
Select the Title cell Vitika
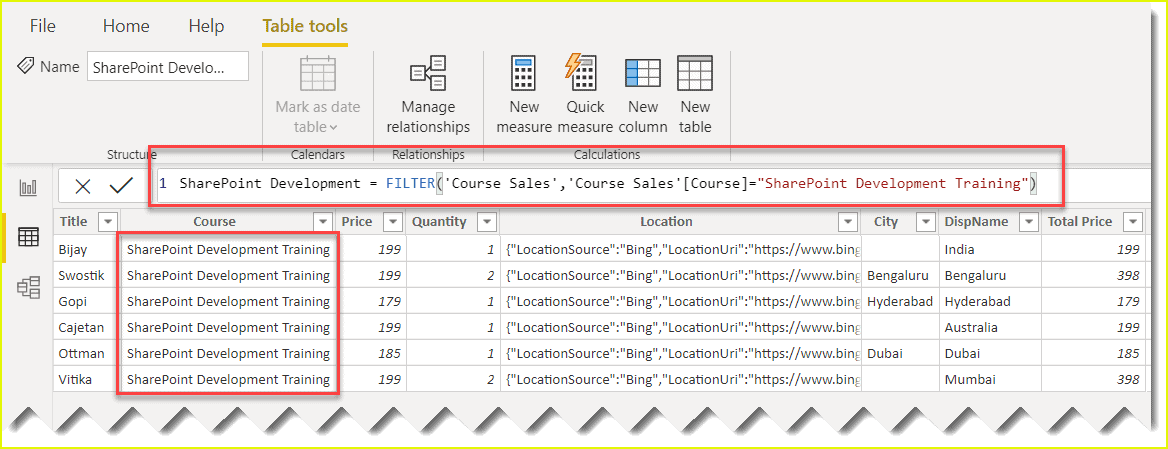tap(86, 380)
